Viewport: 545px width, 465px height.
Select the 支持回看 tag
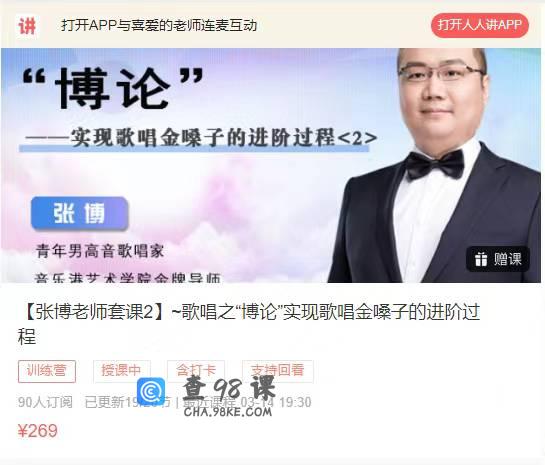278,371
